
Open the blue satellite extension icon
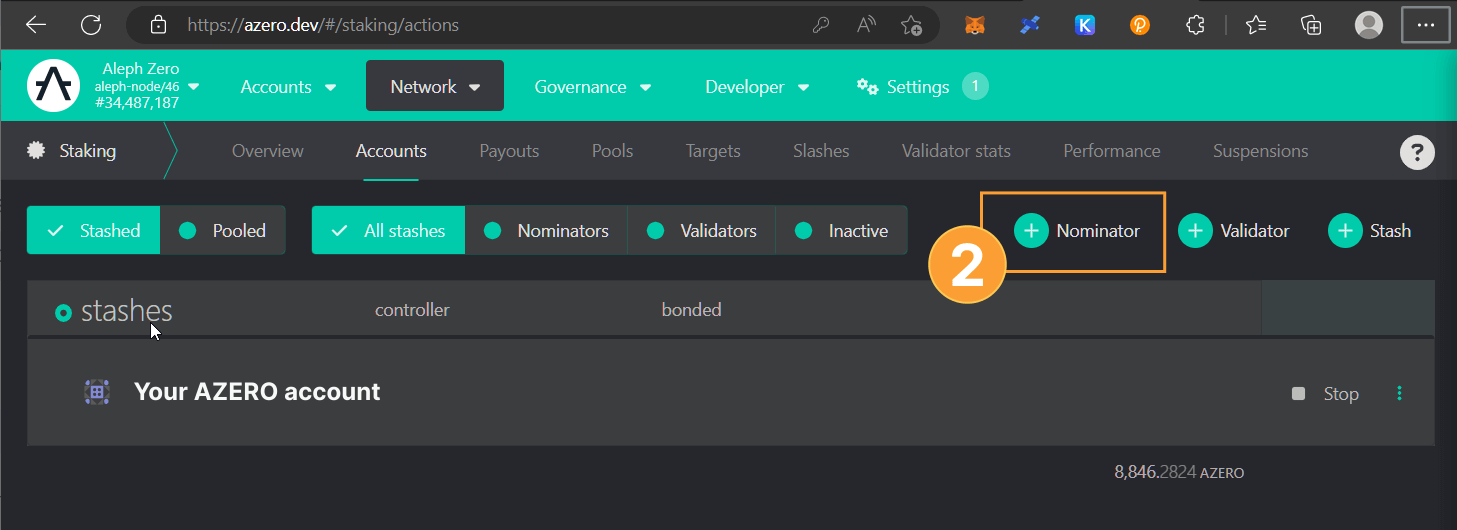click(1030, 25)
